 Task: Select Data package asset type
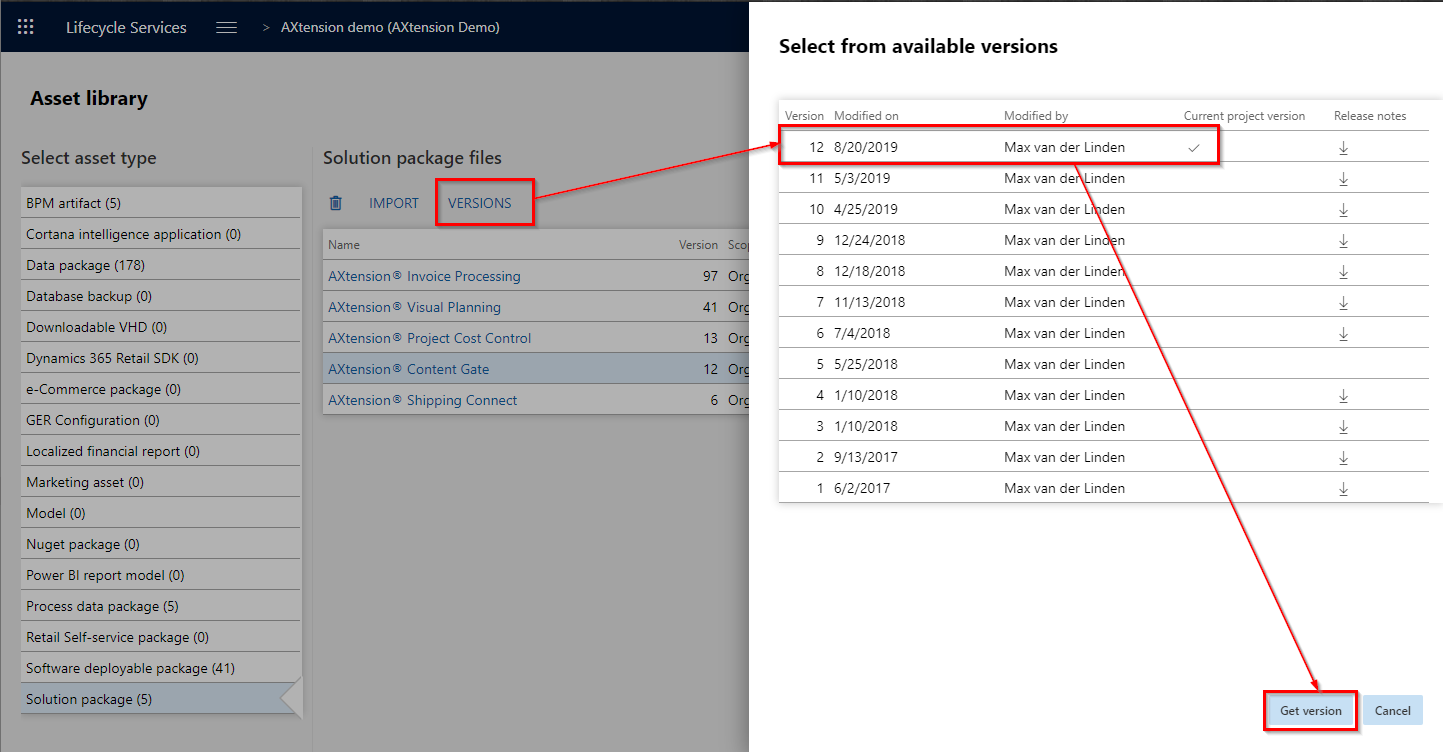pyautogui.click(x=85, y=265)
